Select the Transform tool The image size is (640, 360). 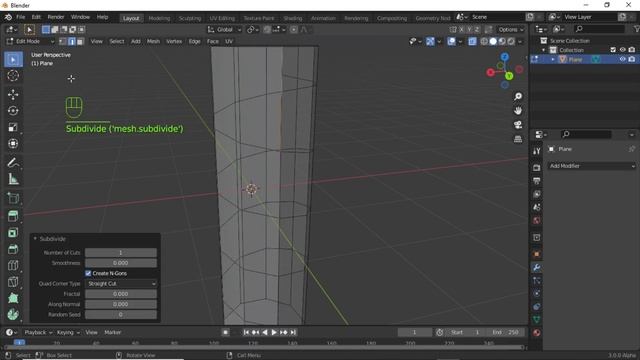pos(13,143)
